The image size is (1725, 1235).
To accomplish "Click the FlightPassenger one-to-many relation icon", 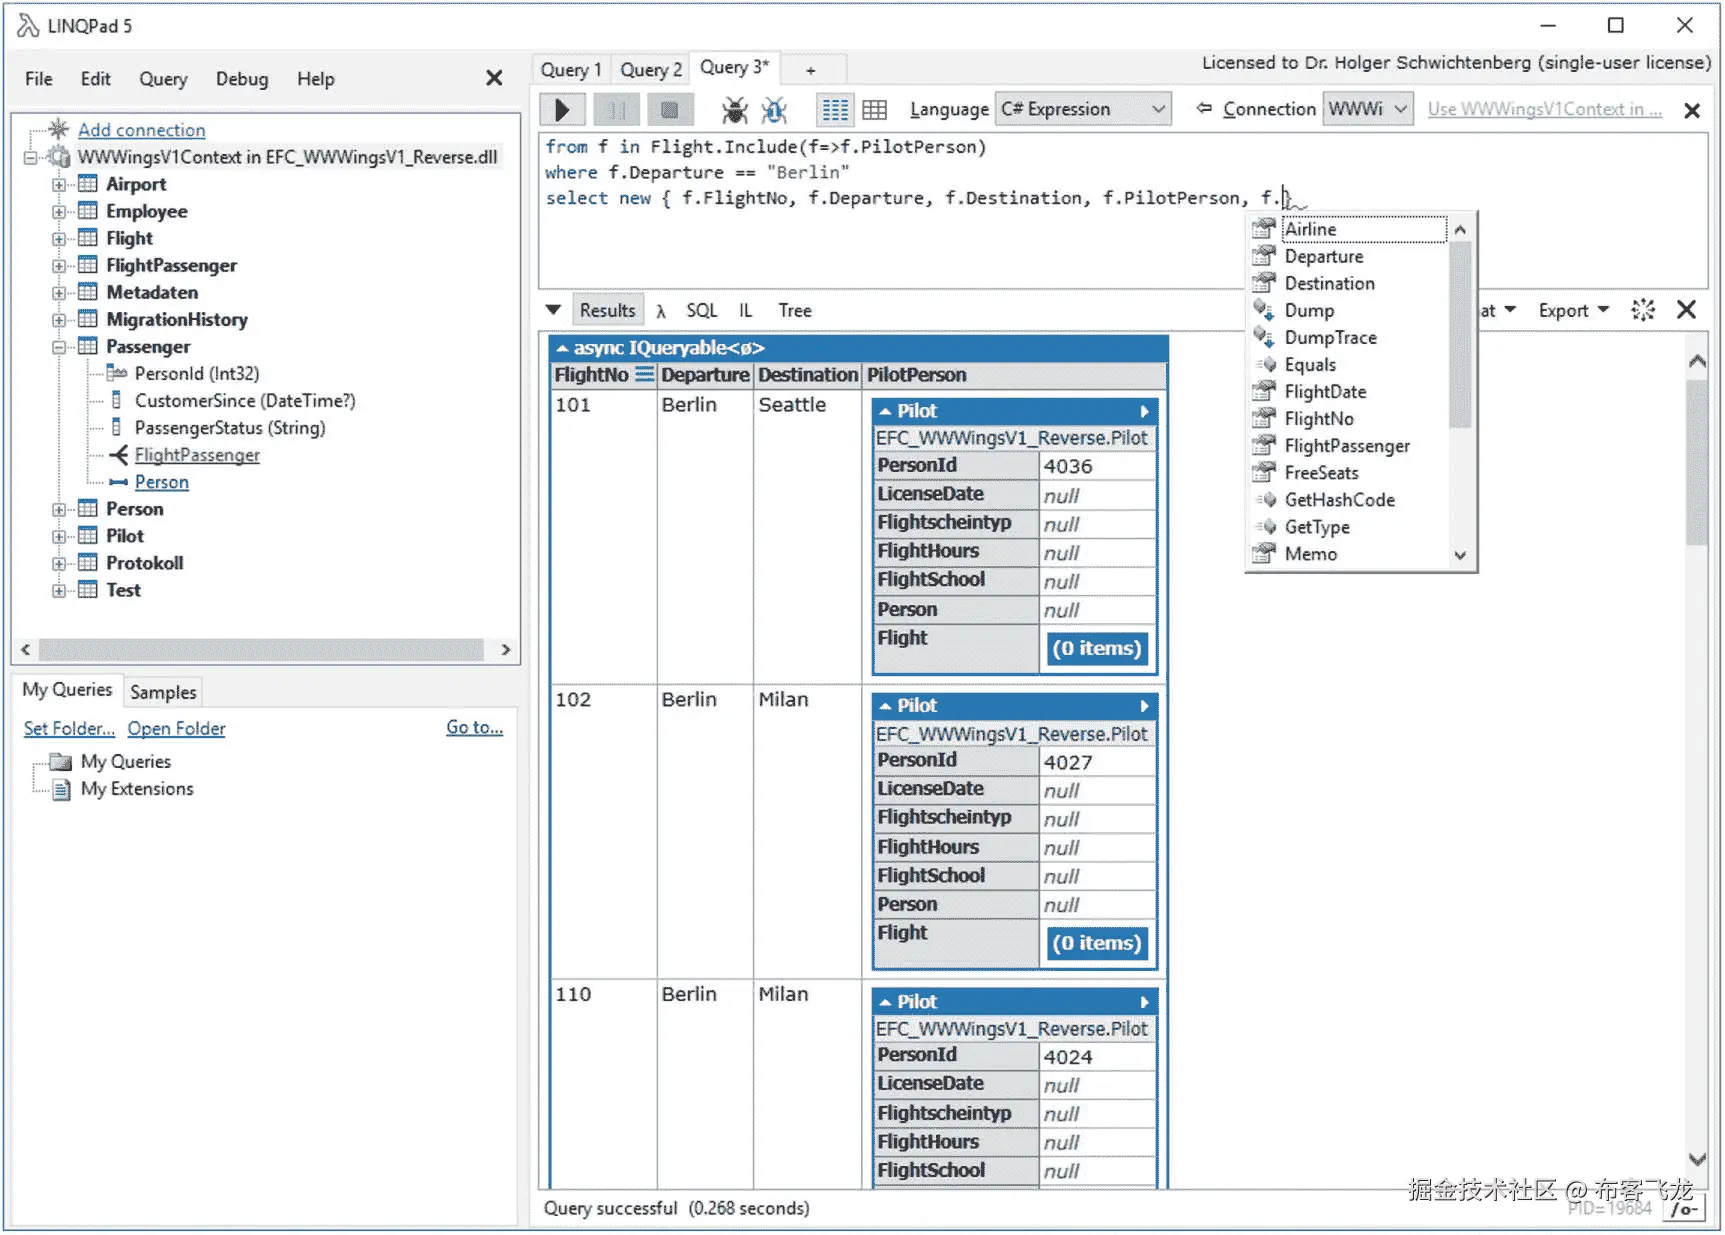I will 118,455.
